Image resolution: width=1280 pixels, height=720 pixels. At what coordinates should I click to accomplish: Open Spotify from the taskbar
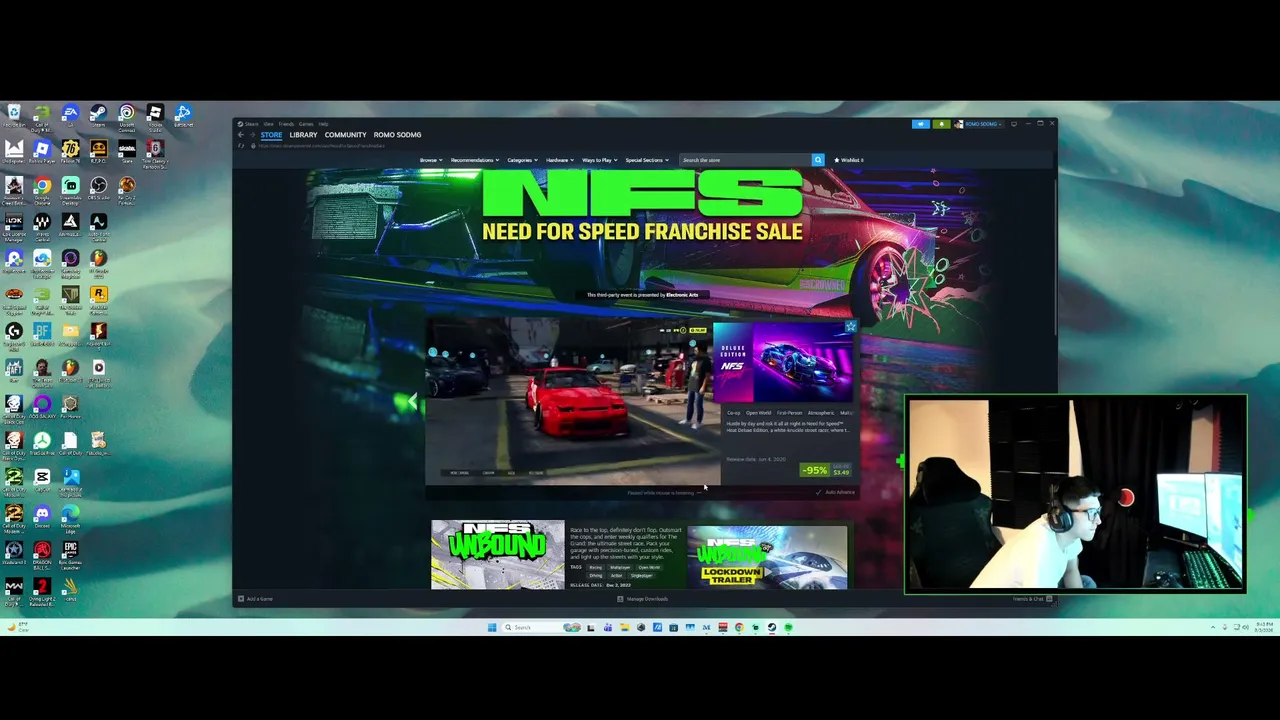pyautogui.click(x=788, y=628)
